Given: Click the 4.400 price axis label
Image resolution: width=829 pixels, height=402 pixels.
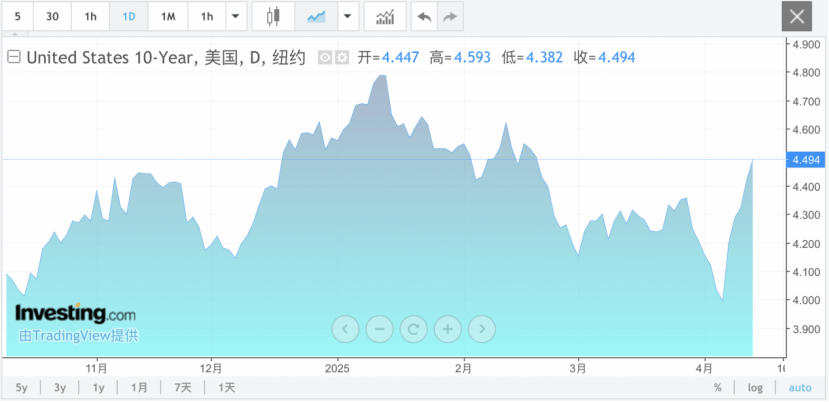Looking at the screenshot, I should [x=806, y=187].
